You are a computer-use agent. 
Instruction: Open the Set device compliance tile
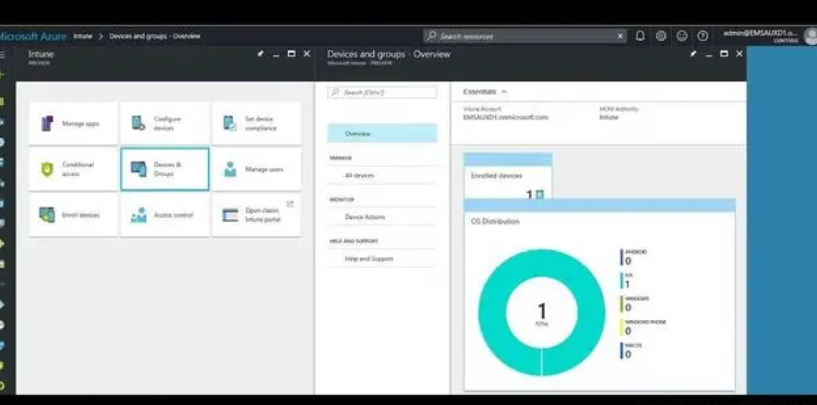(x=256, y=124)
